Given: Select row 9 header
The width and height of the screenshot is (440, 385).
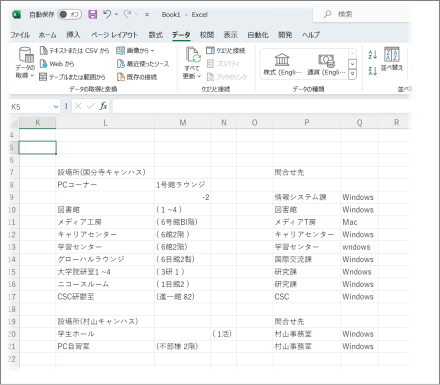Looking at the screenshot, I should pos(12,197).
